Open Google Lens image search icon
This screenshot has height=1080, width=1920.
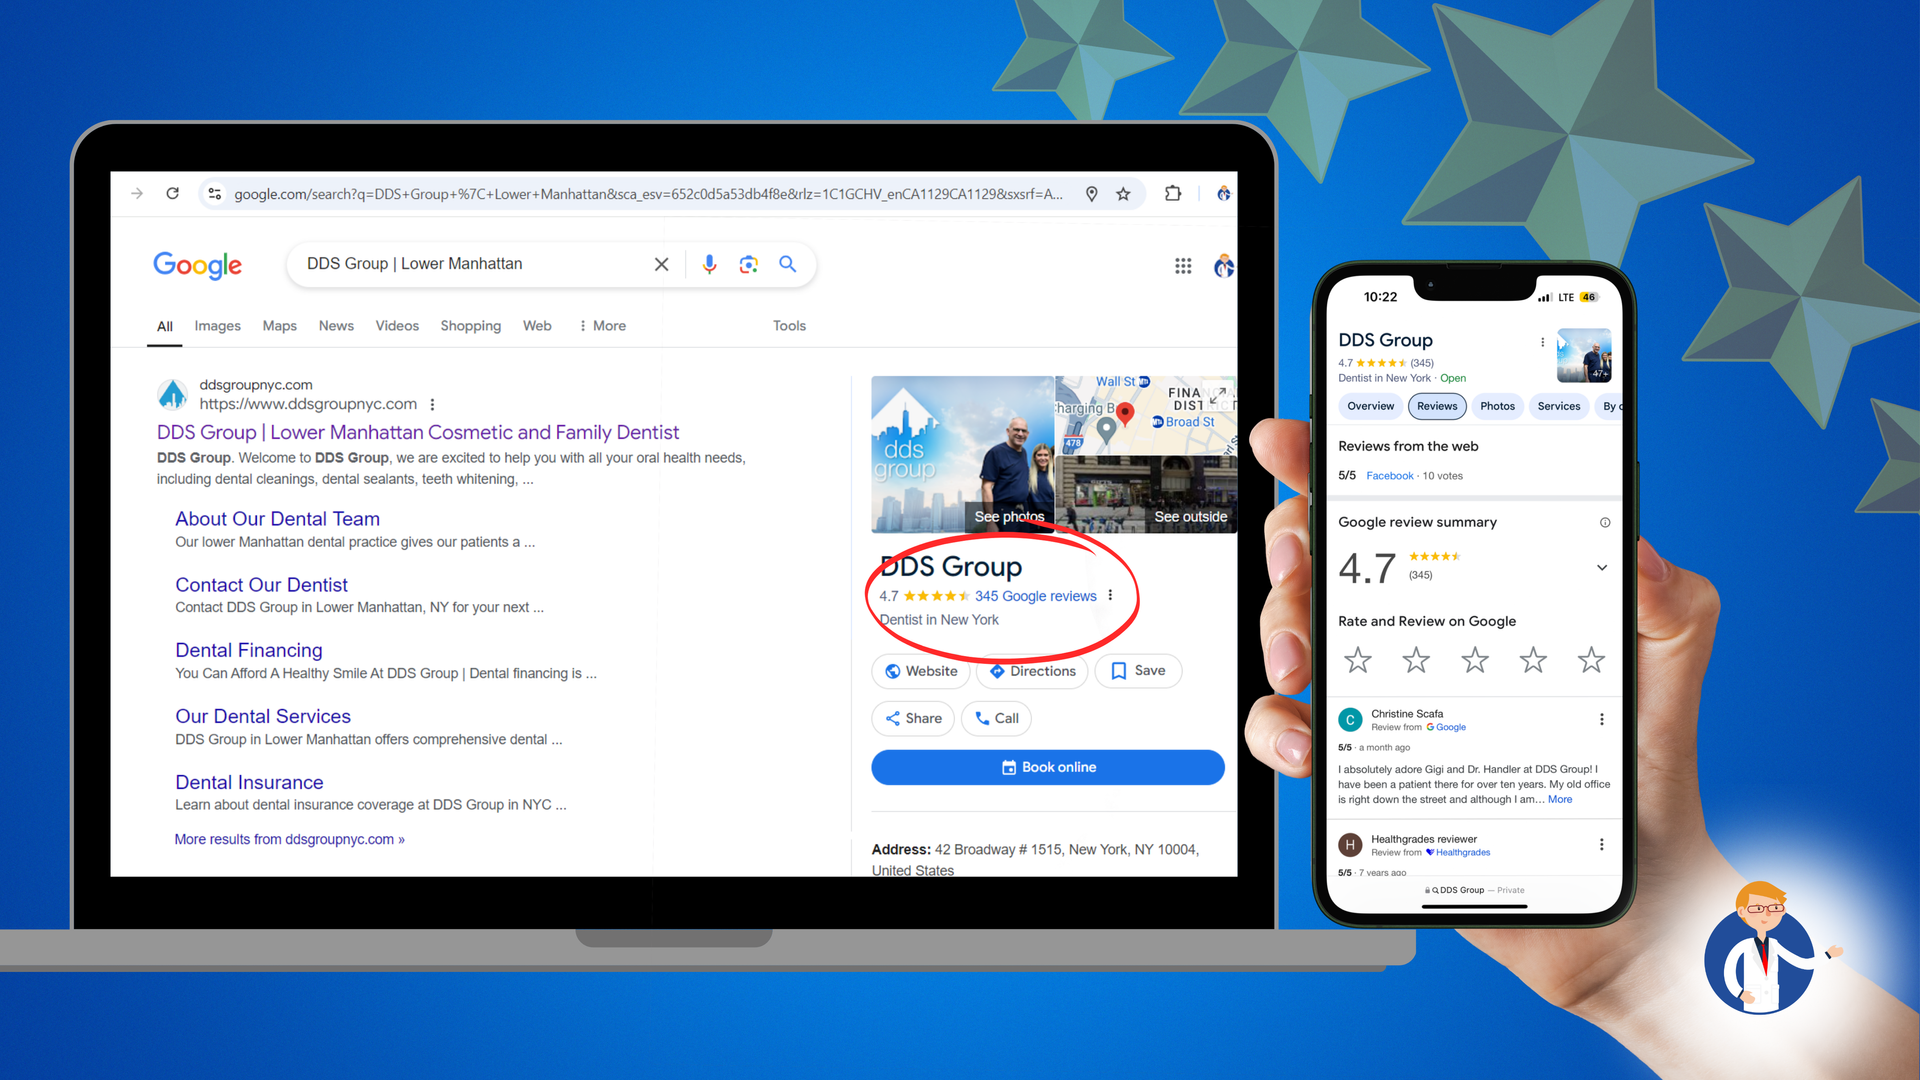748,264
